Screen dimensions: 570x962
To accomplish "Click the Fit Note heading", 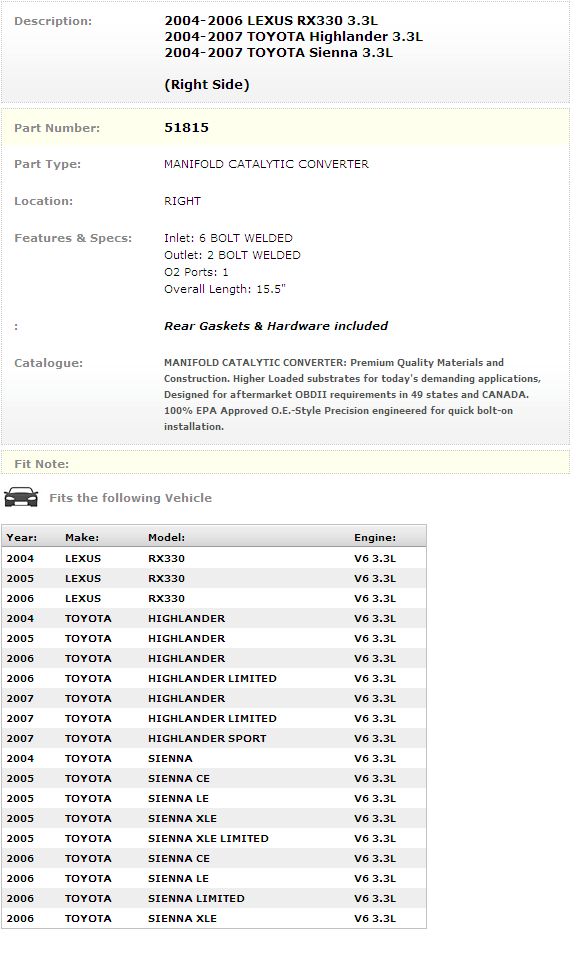I will [x=41, y=464].
